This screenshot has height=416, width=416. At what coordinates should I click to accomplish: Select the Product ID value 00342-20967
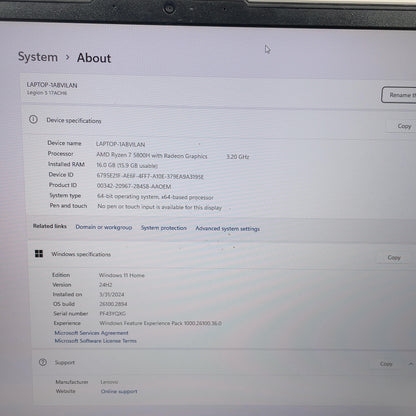pos(134,186)
